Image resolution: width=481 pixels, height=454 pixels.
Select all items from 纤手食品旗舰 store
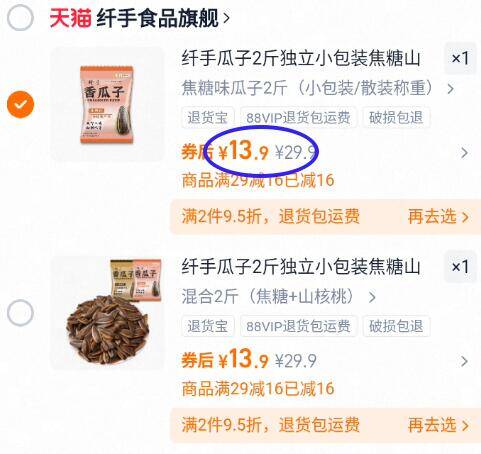point(20,18)
